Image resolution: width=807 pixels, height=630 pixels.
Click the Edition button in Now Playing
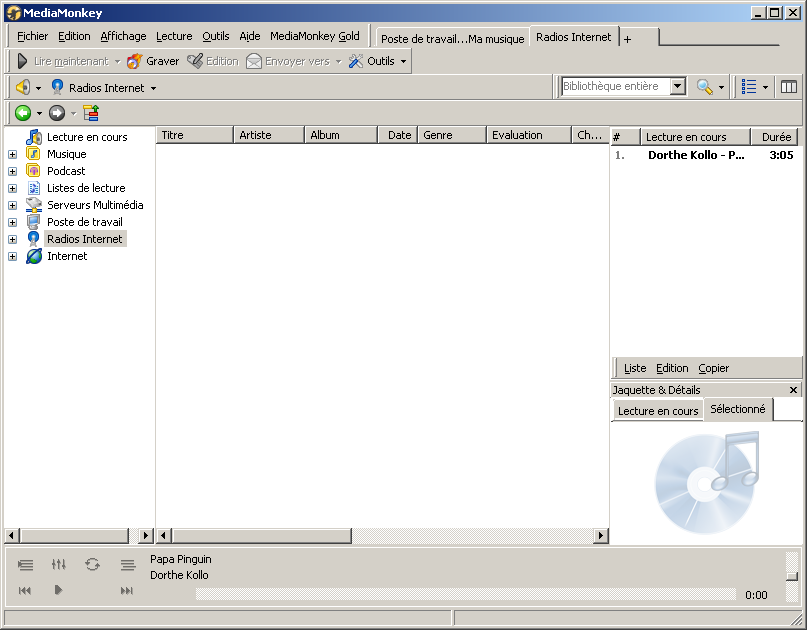click(x=672, y=368)
